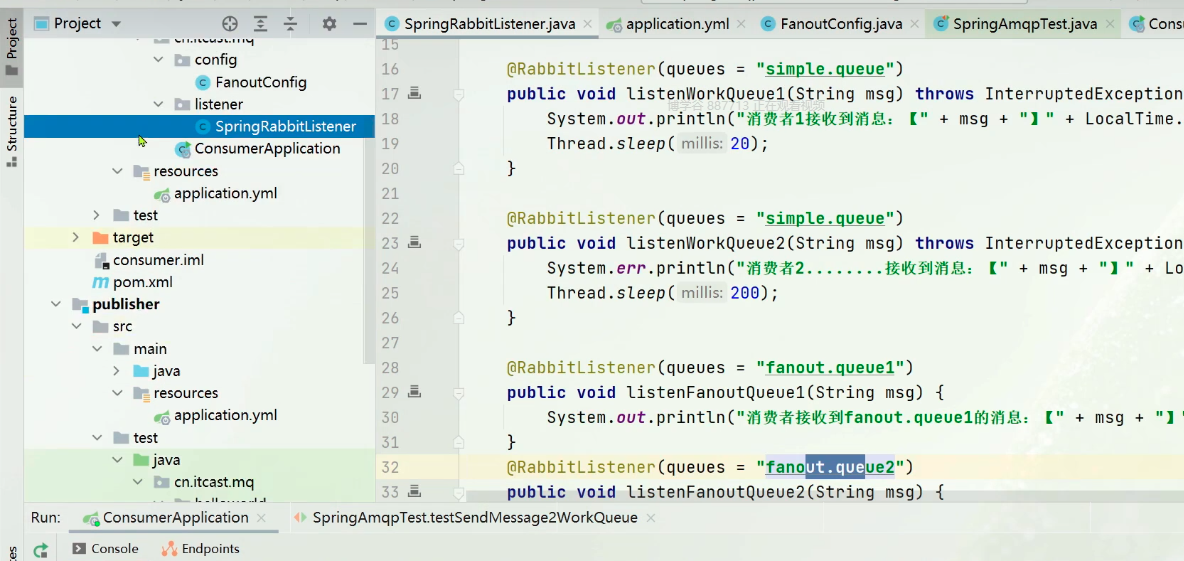Viewport: 1184px width, 561px height.
Task: Click line number 21 in gutter
Action: click(x=390, y=194)
